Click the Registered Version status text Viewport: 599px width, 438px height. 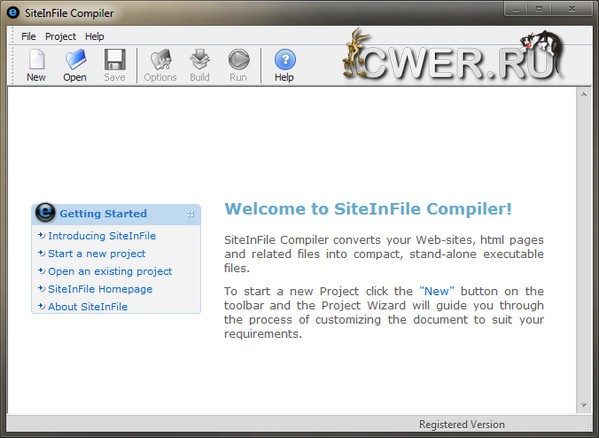pos(462,424)
